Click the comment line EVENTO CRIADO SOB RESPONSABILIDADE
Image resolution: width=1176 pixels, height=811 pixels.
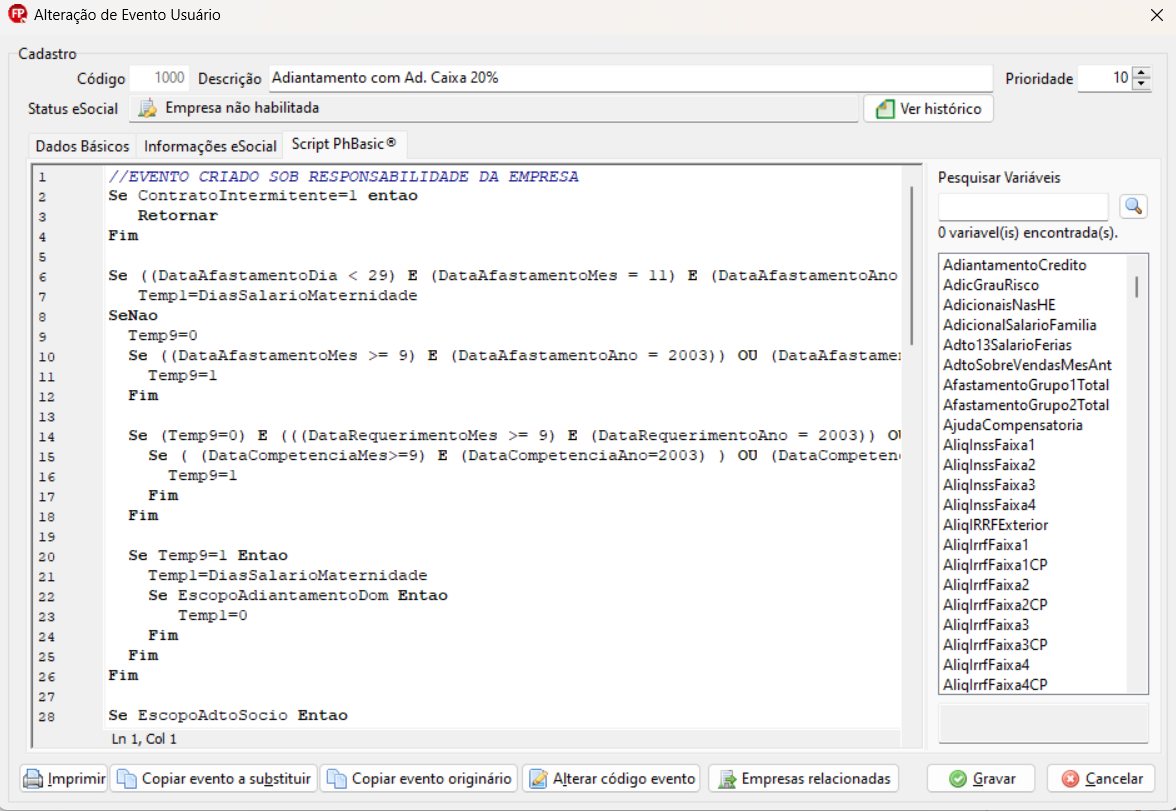pyautogui.click(x=344, y=176)
